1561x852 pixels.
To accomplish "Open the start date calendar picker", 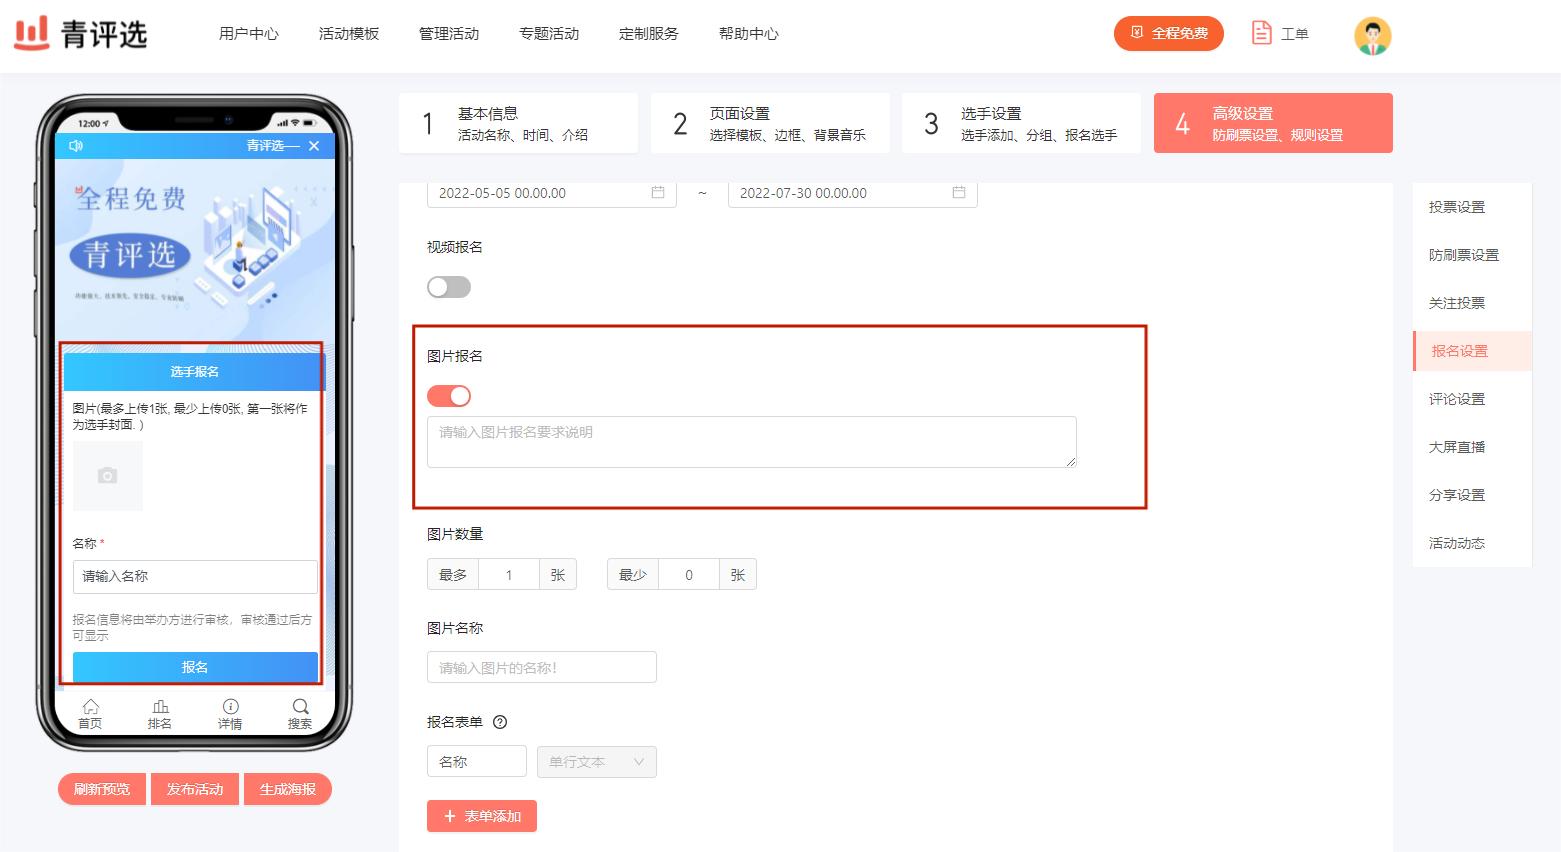I will click(658, 193).
